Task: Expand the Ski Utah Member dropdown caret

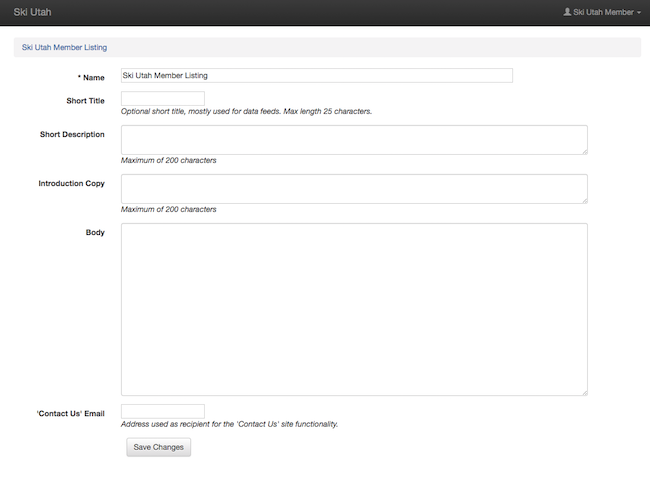Action: [638, 13]
